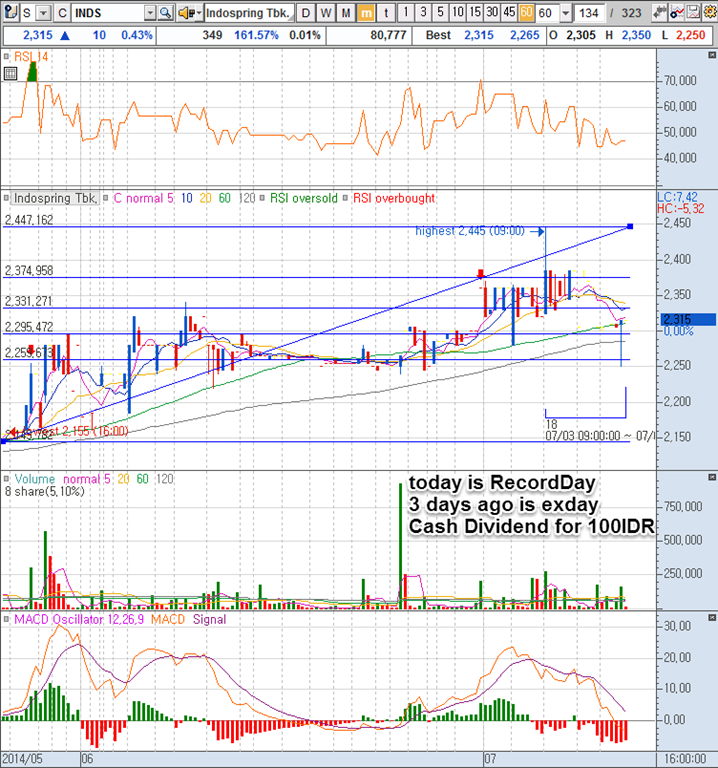Open the interval value dropdown arrow
This screenshot has width=718, height=768.
click(x=566, y=13)
